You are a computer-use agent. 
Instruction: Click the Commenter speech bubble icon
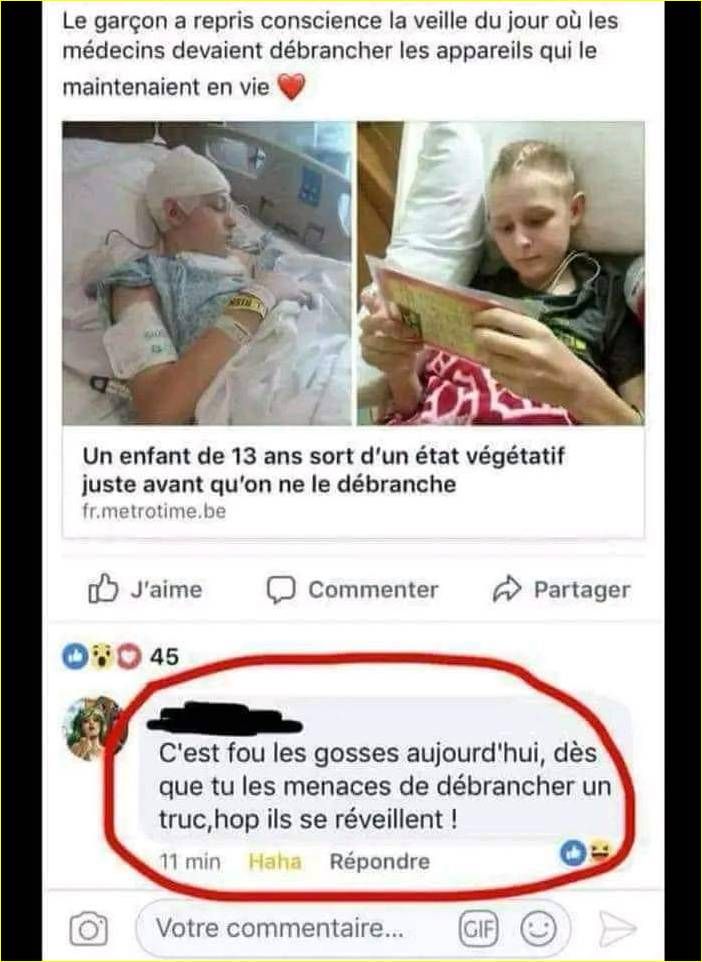click(x=281, y=590)
